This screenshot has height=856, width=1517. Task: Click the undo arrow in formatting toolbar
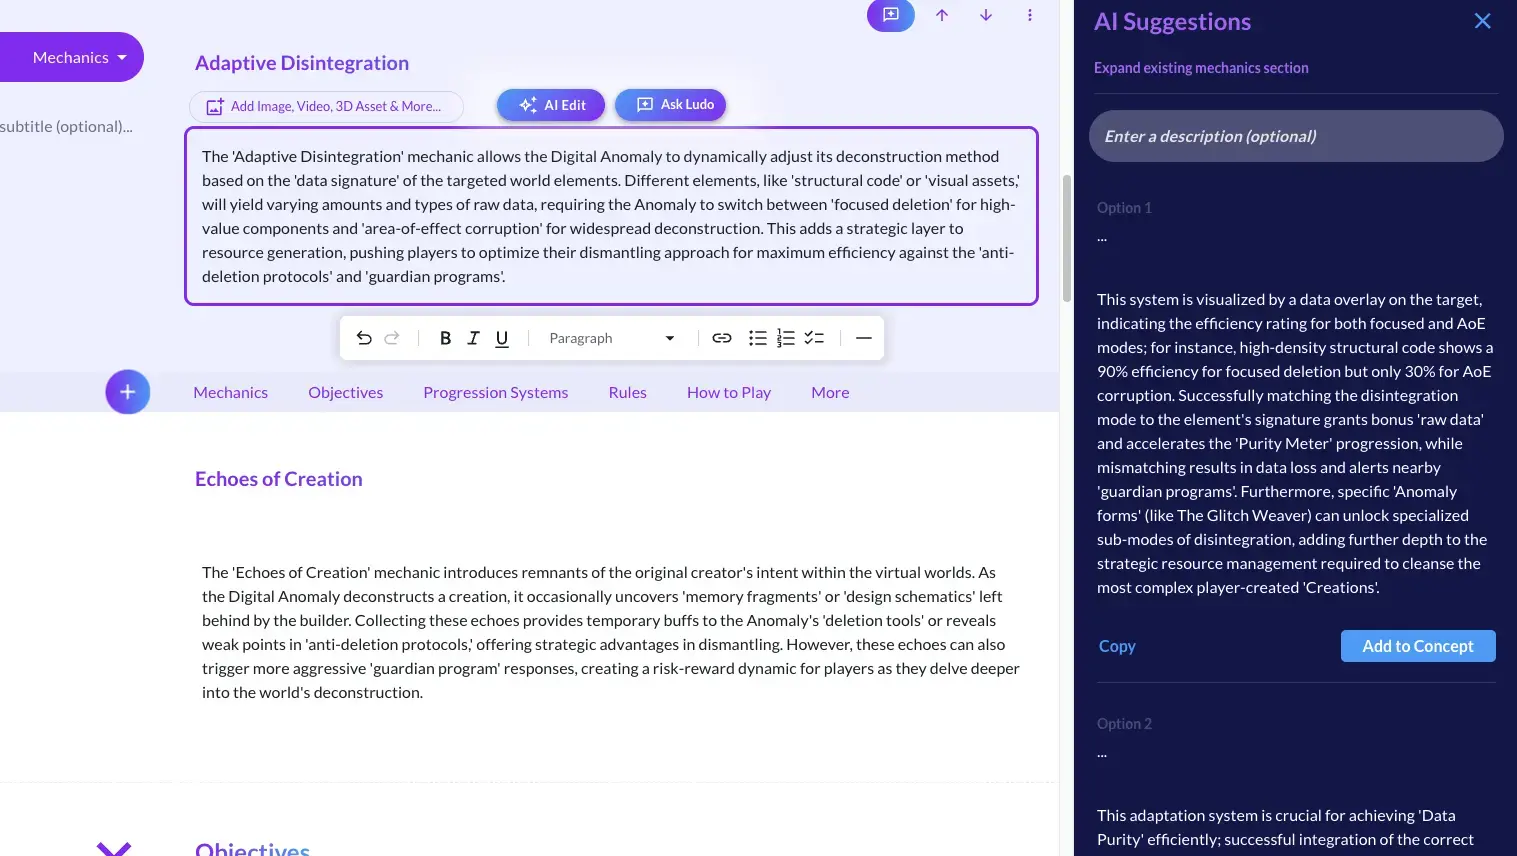(x=364, y=338)
